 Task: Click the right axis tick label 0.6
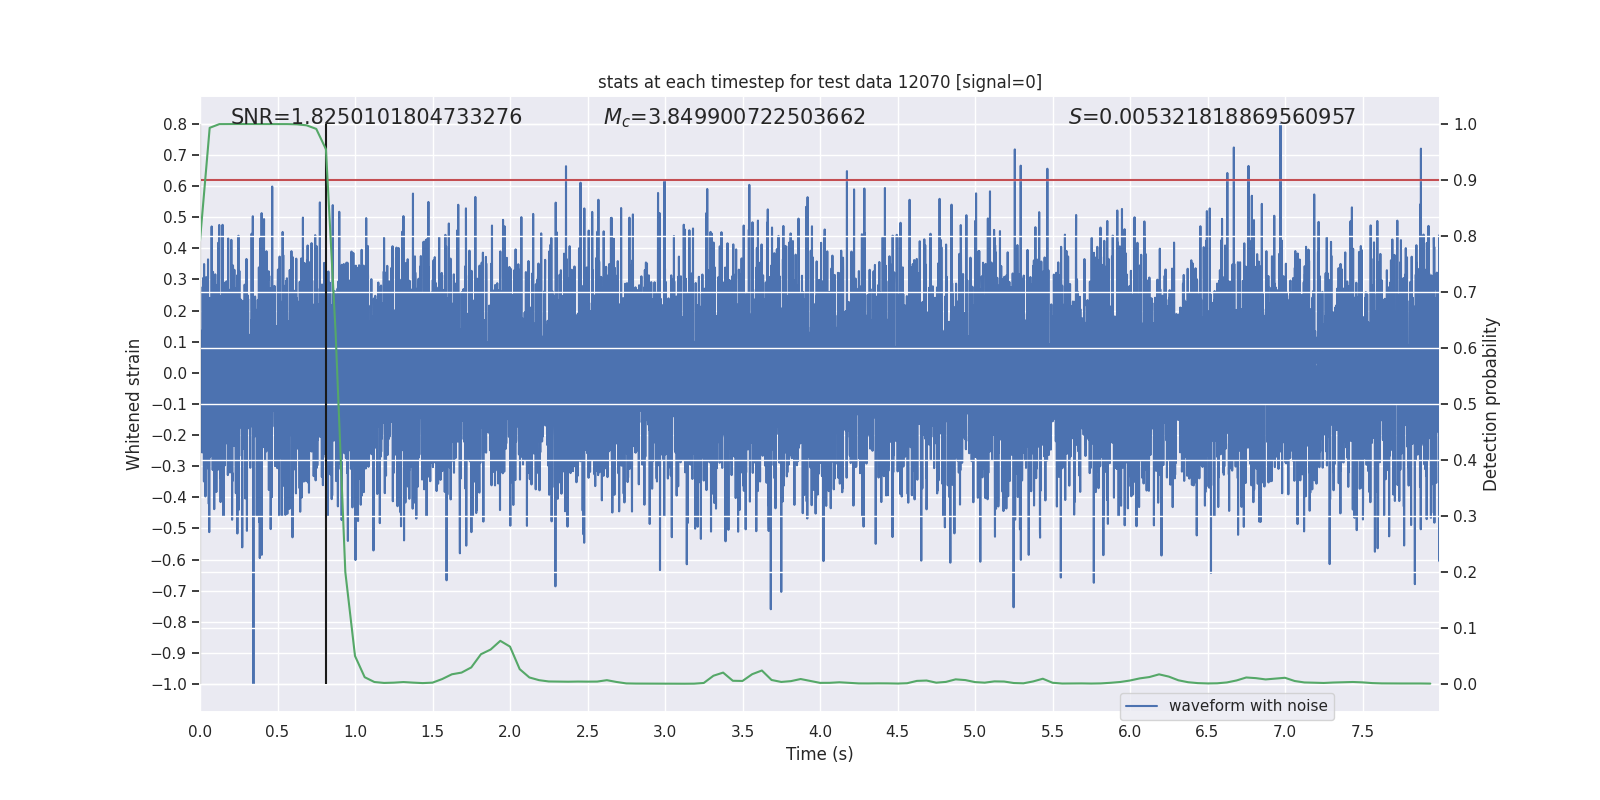1465,348
